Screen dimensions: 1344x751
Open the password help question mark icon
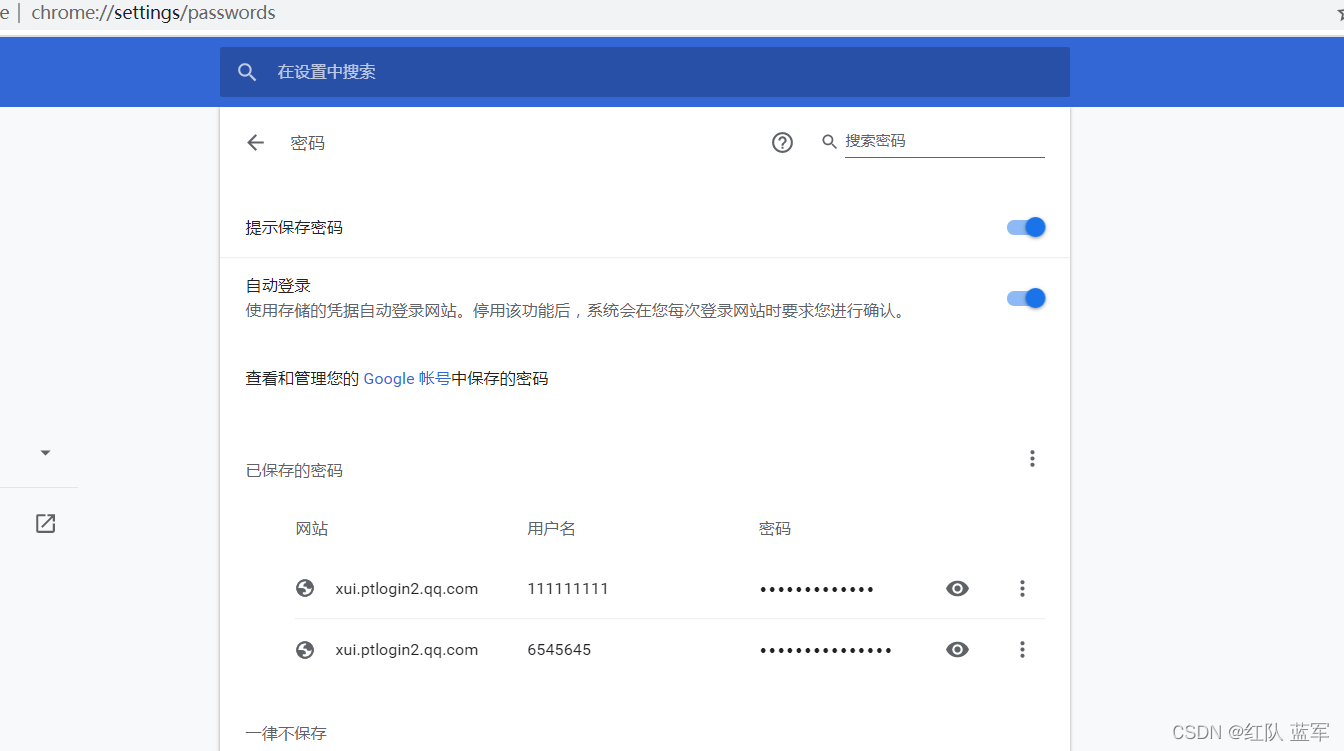tap(782, 143)
